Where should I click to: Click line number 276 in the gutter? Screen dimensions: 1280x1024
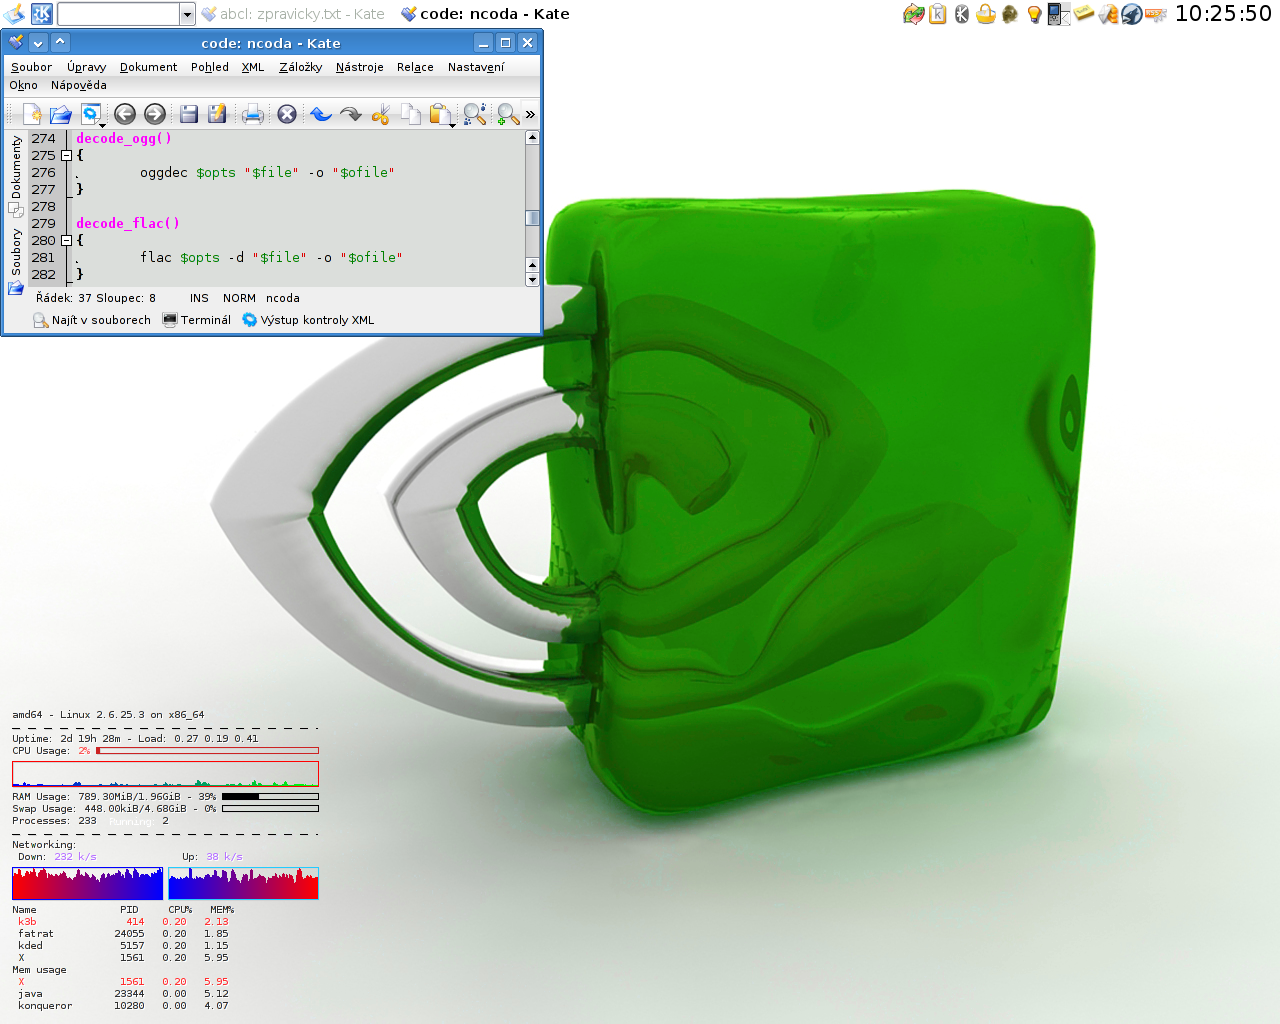(x=43, y=172)
